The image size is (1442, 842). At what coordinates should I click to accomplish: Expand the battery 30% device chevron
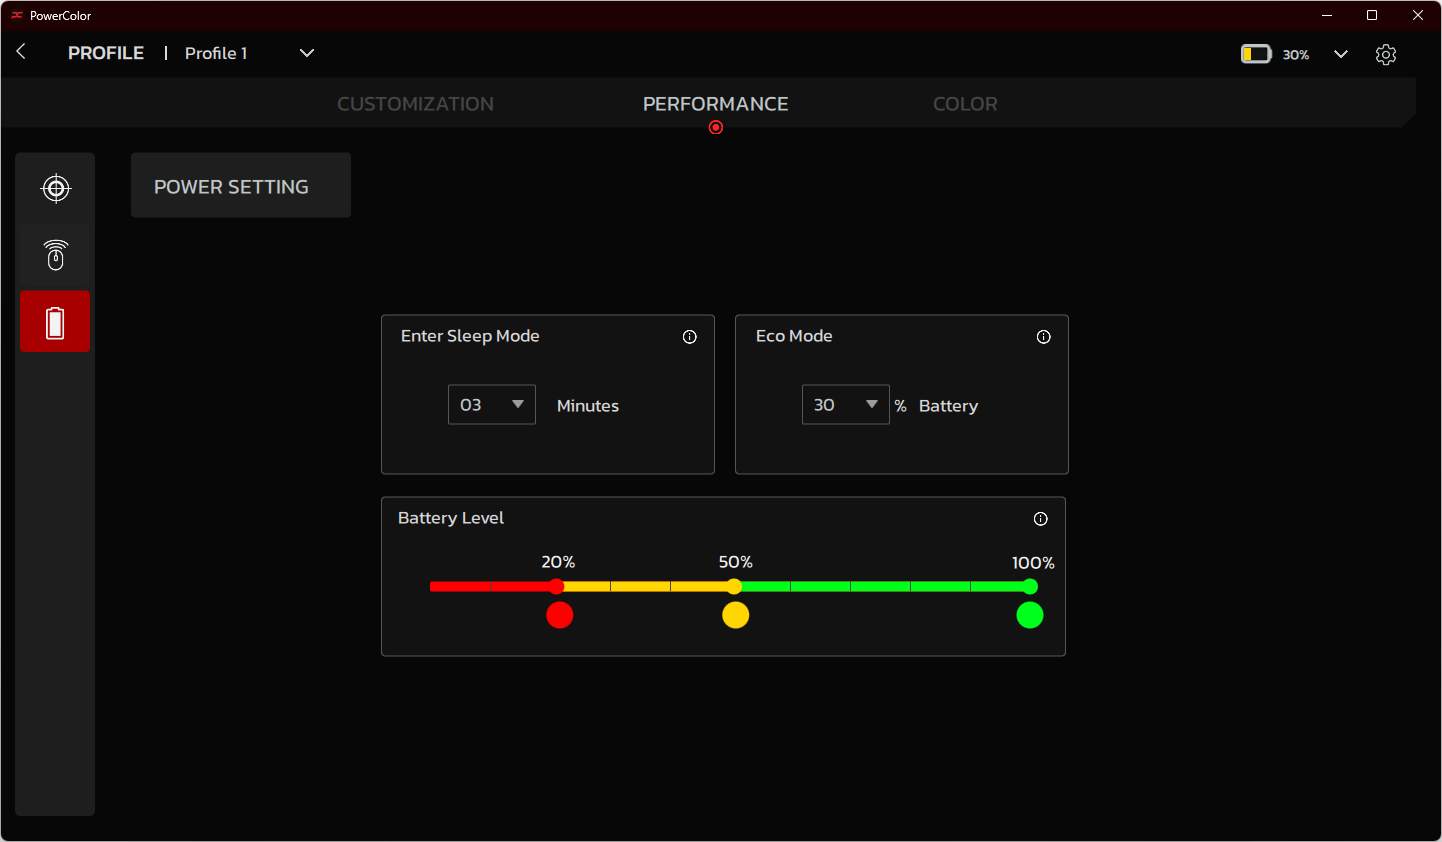pyautogui.click(x=1340, y=54)
